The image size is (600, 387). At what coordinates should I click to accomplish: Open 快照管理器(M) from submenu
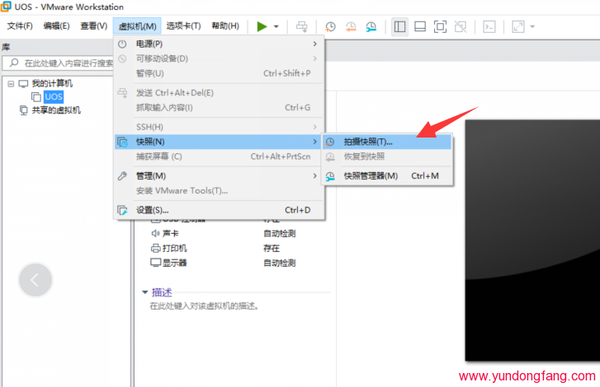pyautogui.click(x=387, y=176)
